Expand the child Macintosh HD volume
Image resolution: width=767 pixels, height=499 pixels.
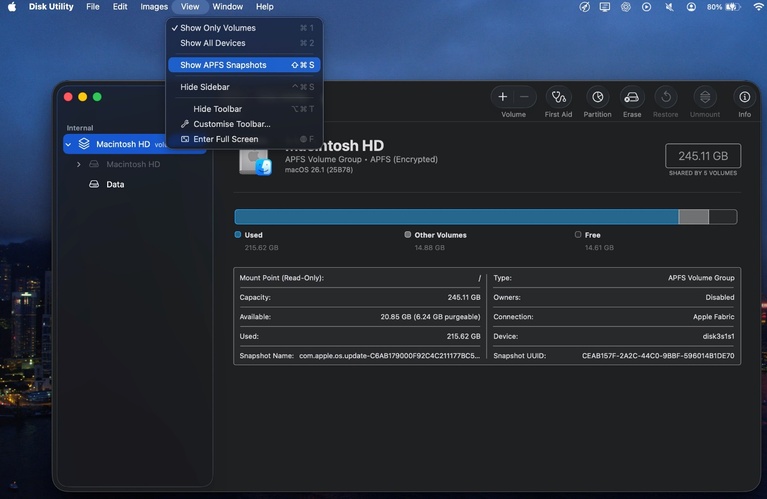(x=79, y=164)
